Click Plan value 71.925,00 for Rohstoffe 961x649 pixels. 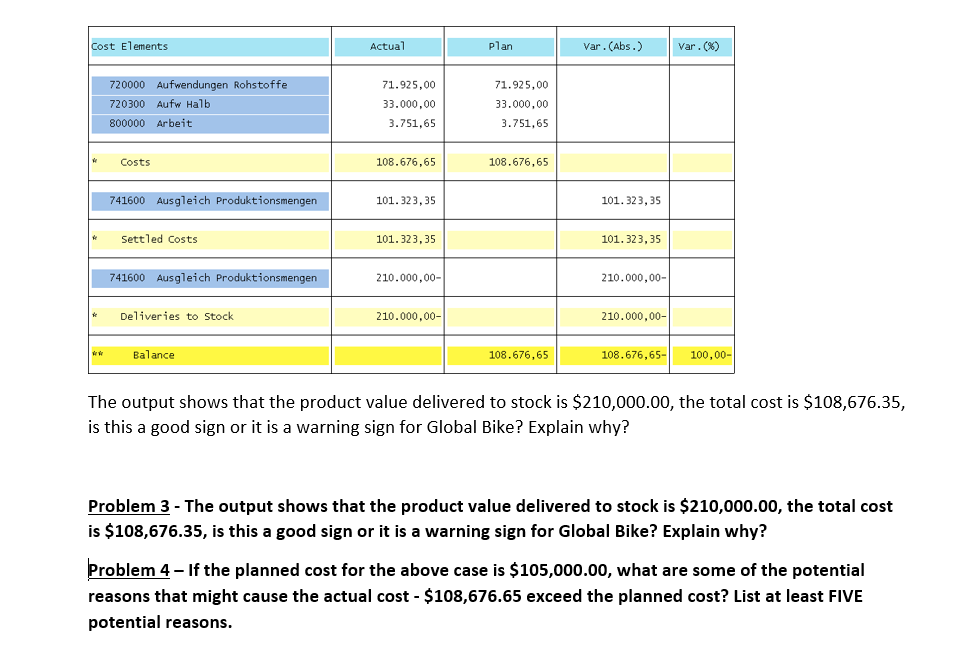522,85
